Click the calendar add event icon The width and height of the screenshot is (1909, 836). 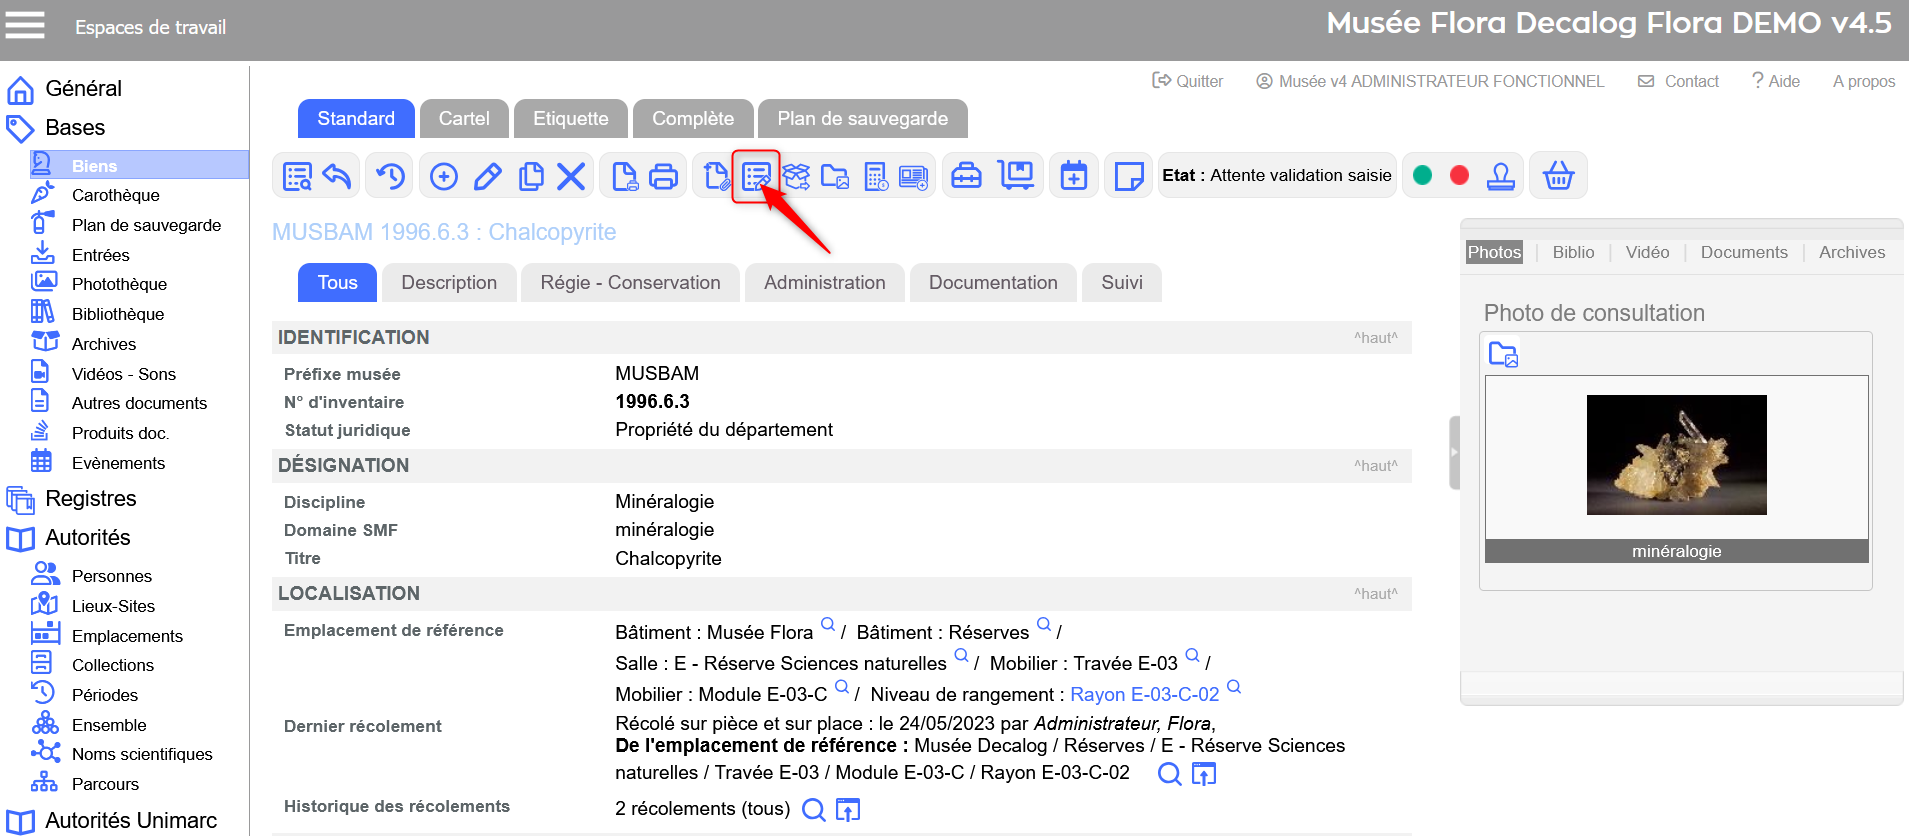1073,177
